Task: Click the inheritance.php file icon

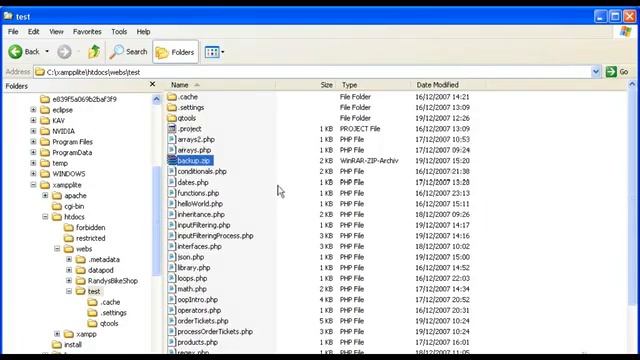Action: tap(172, 214)
